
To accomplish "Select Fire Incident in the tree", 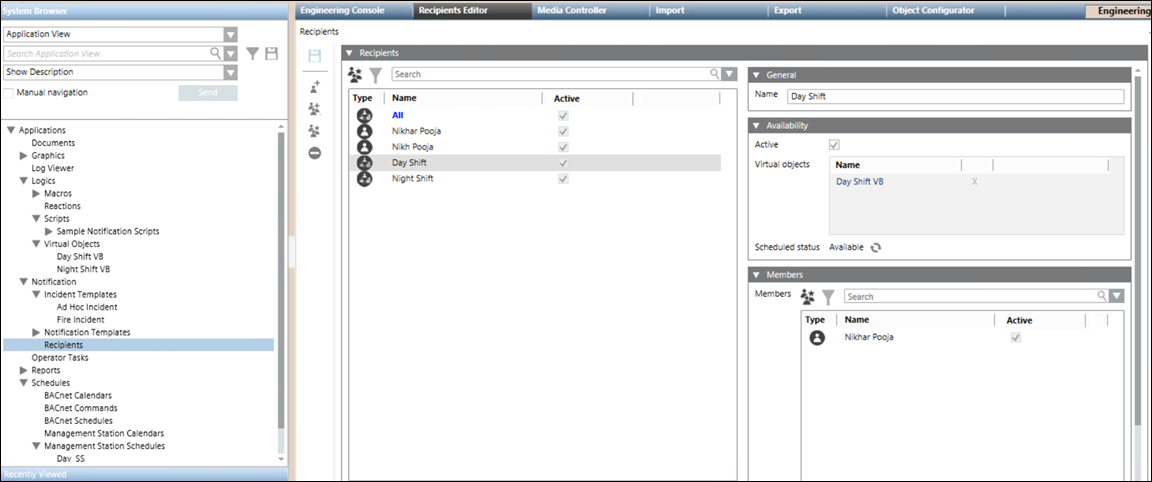I will [x=81, y=320].
